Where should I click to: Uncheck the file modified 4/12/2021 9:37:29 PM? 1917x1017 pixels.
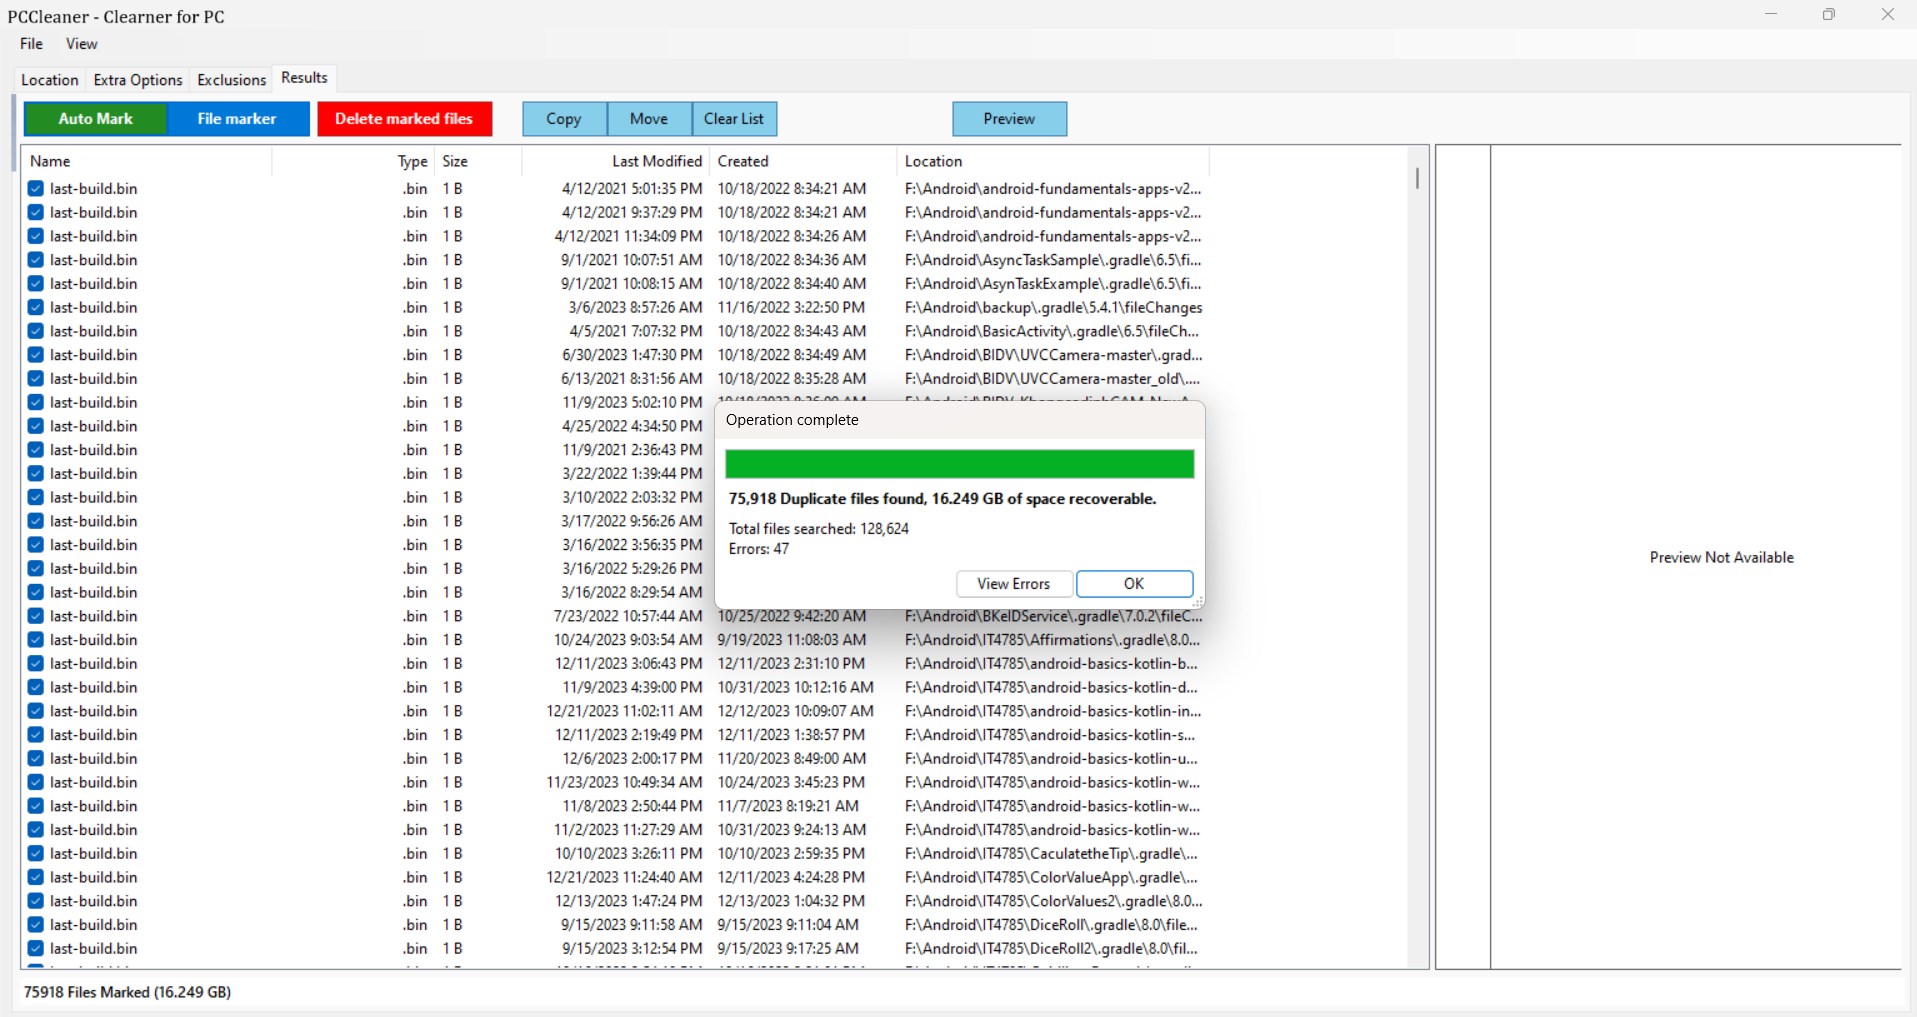(x=36, y=213)
